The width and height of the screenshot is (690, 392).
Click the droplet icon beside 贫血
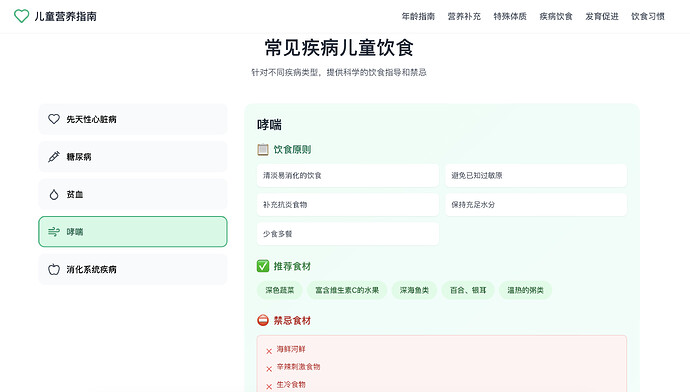tap(54, 194)
